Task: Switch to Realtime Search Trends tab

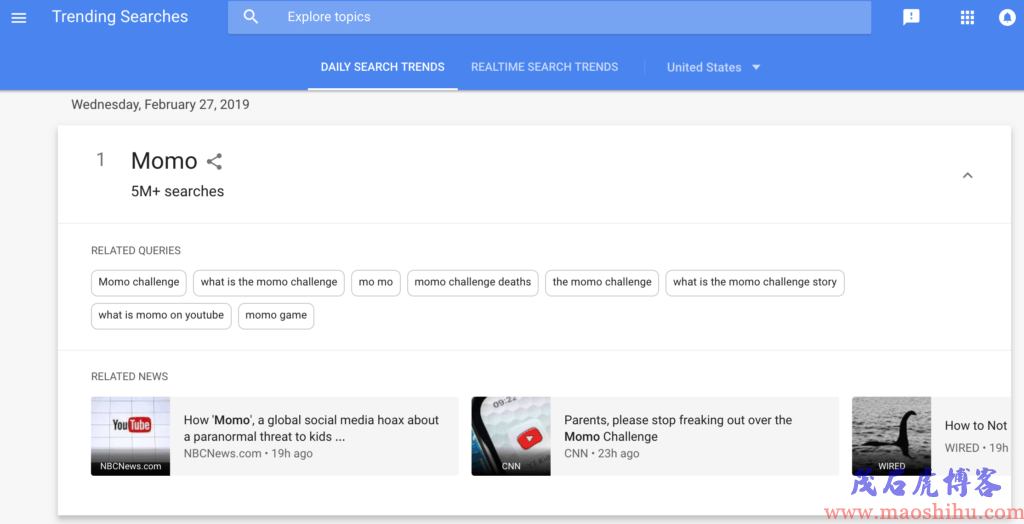Action: tap(545, 67)
